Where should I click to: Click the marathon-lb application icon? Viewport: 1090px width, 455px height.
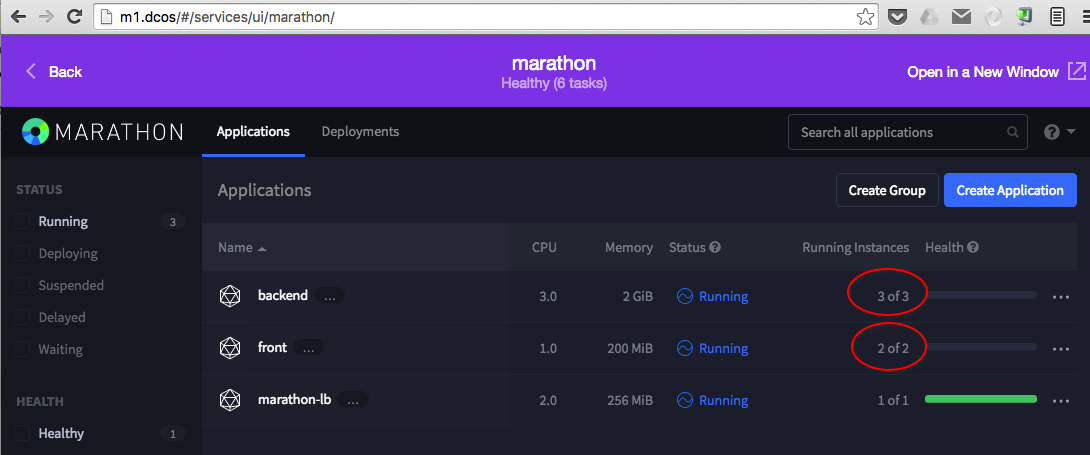click(x=229, y=400)
